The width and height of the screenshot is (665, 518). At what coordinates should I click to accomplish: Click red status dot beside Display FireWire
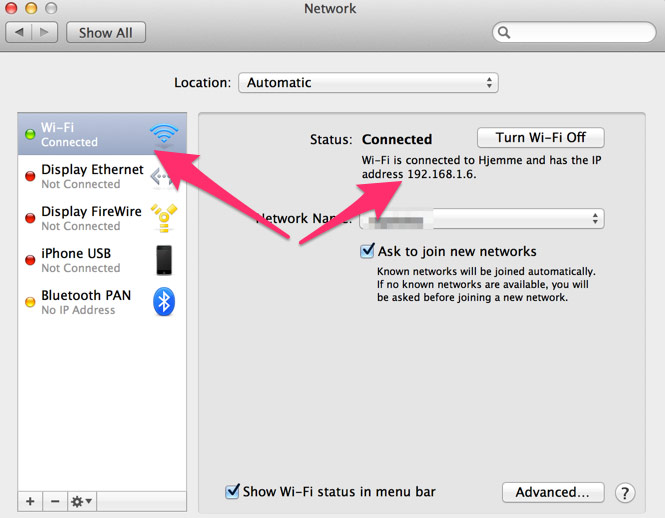[30, 218]
